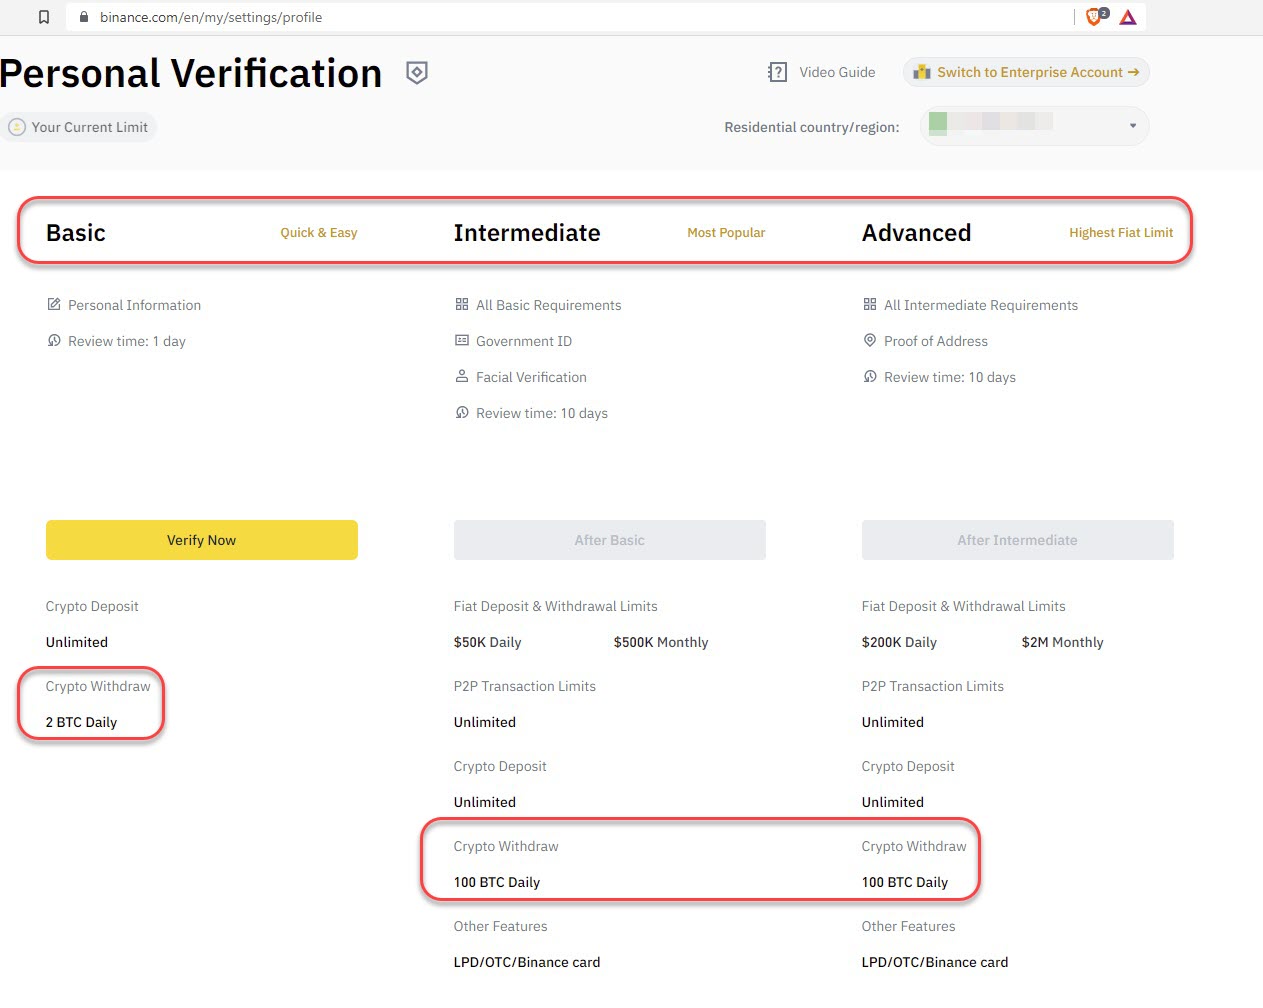Click the location pin icon beside Proof of Address

[x=870, y=340]
